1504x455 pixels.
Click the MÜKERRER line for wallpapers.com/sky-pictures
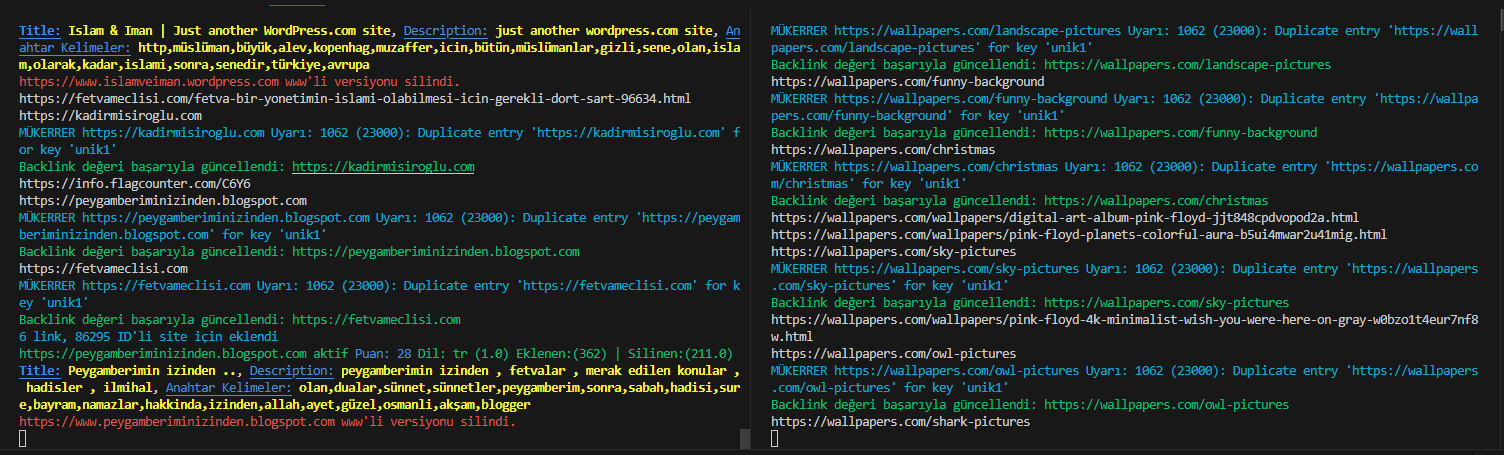[1124, 277]
